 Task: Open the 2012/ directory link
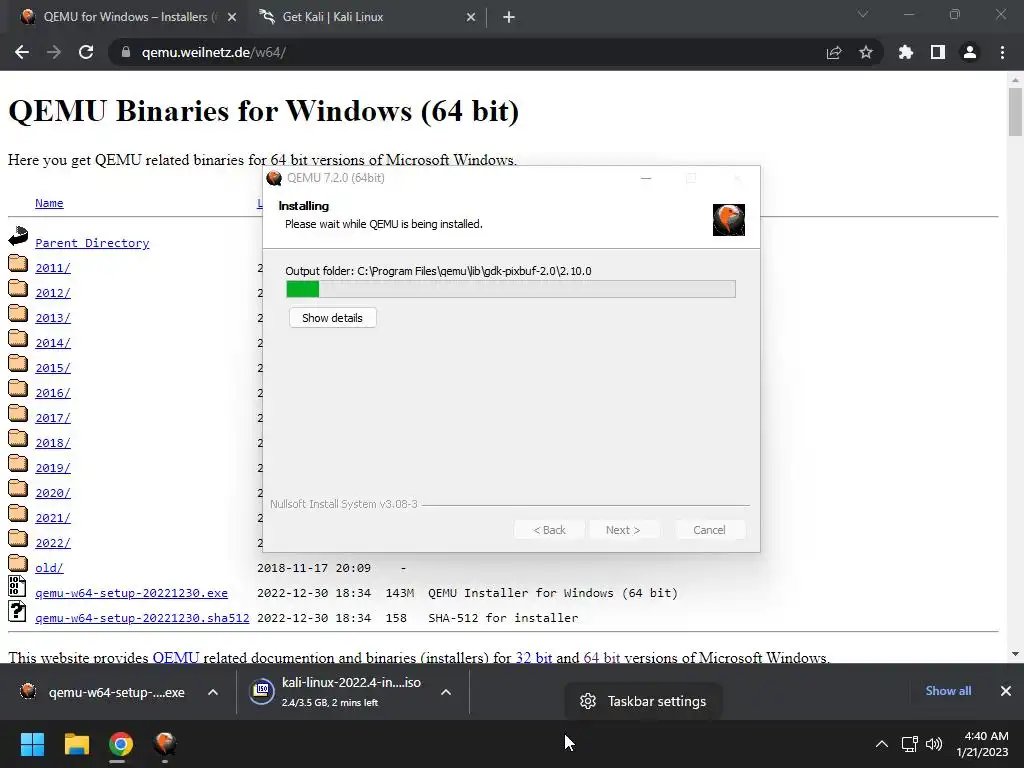click(53, 293)
